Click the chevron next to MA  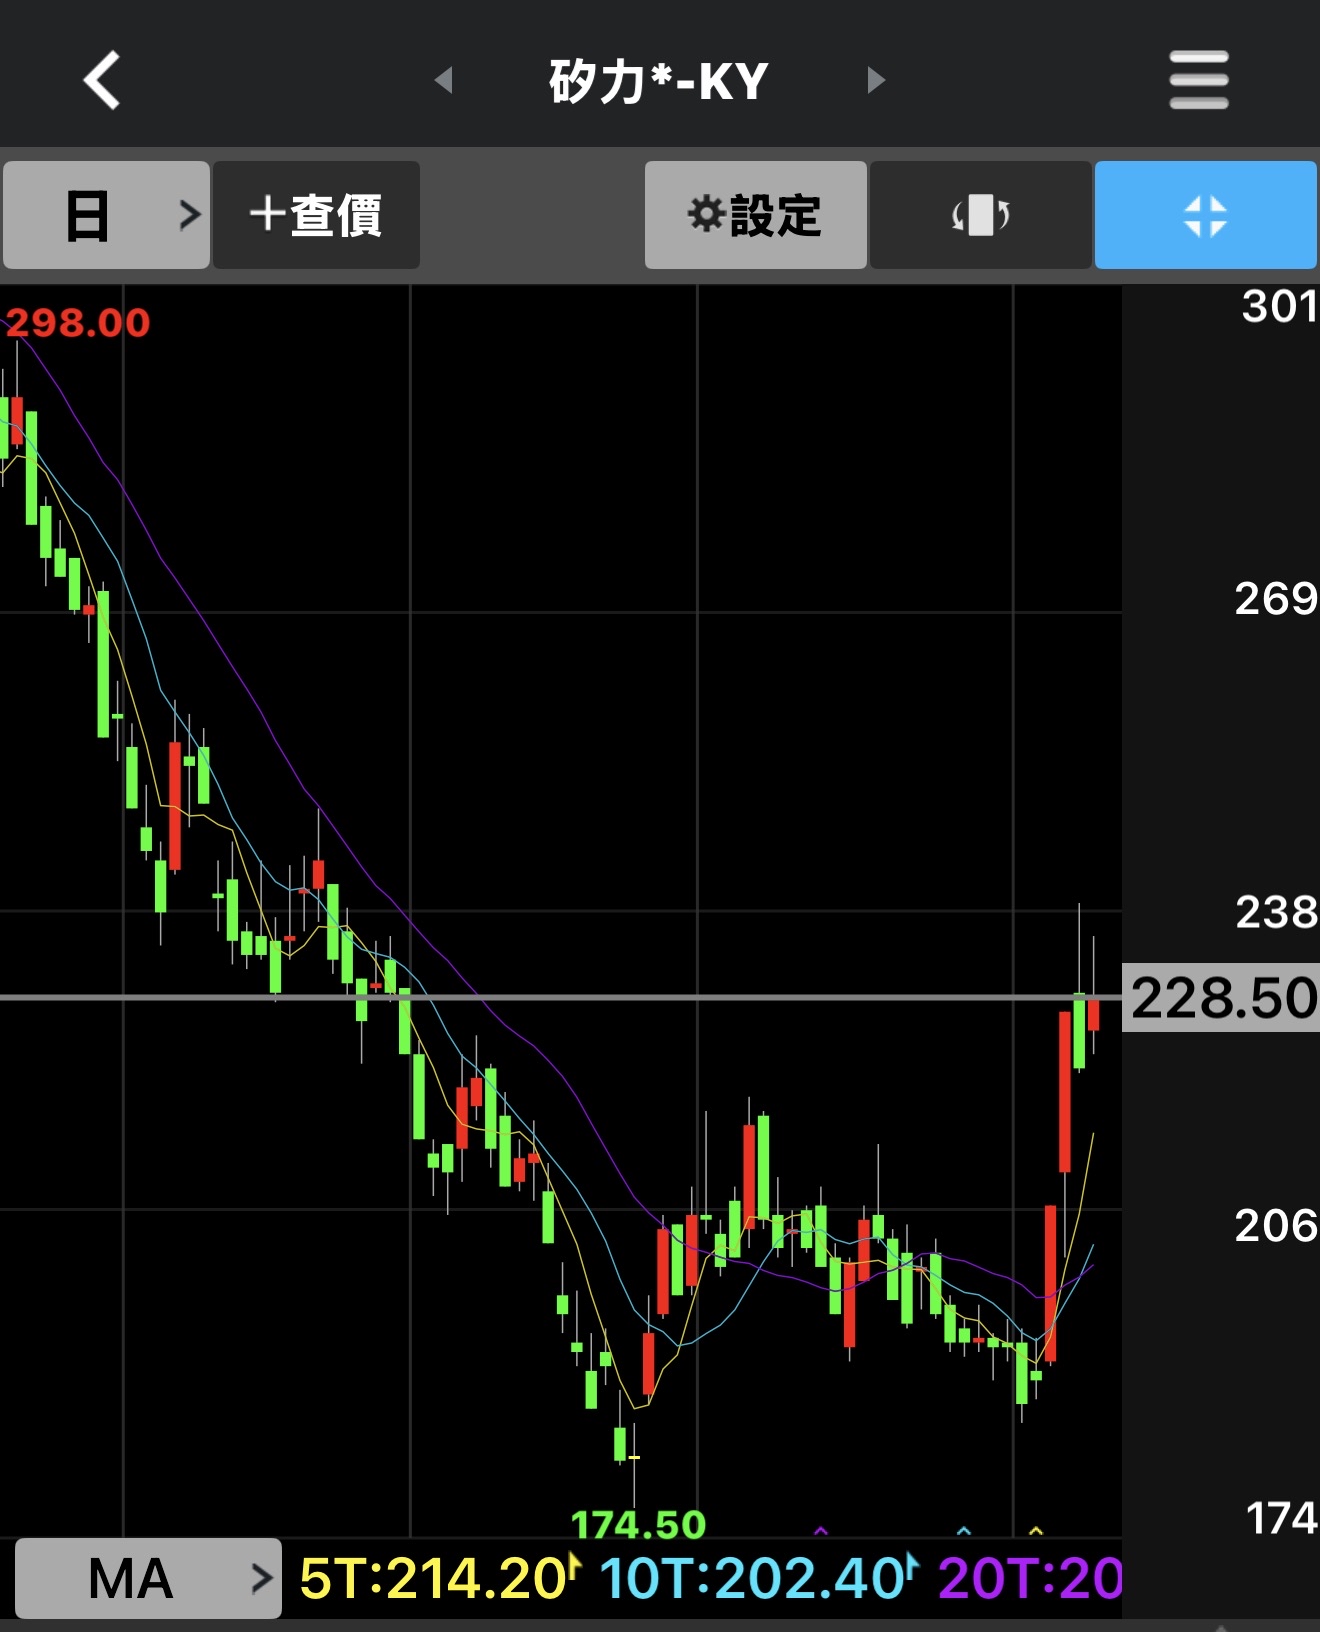click(262, 1578)
